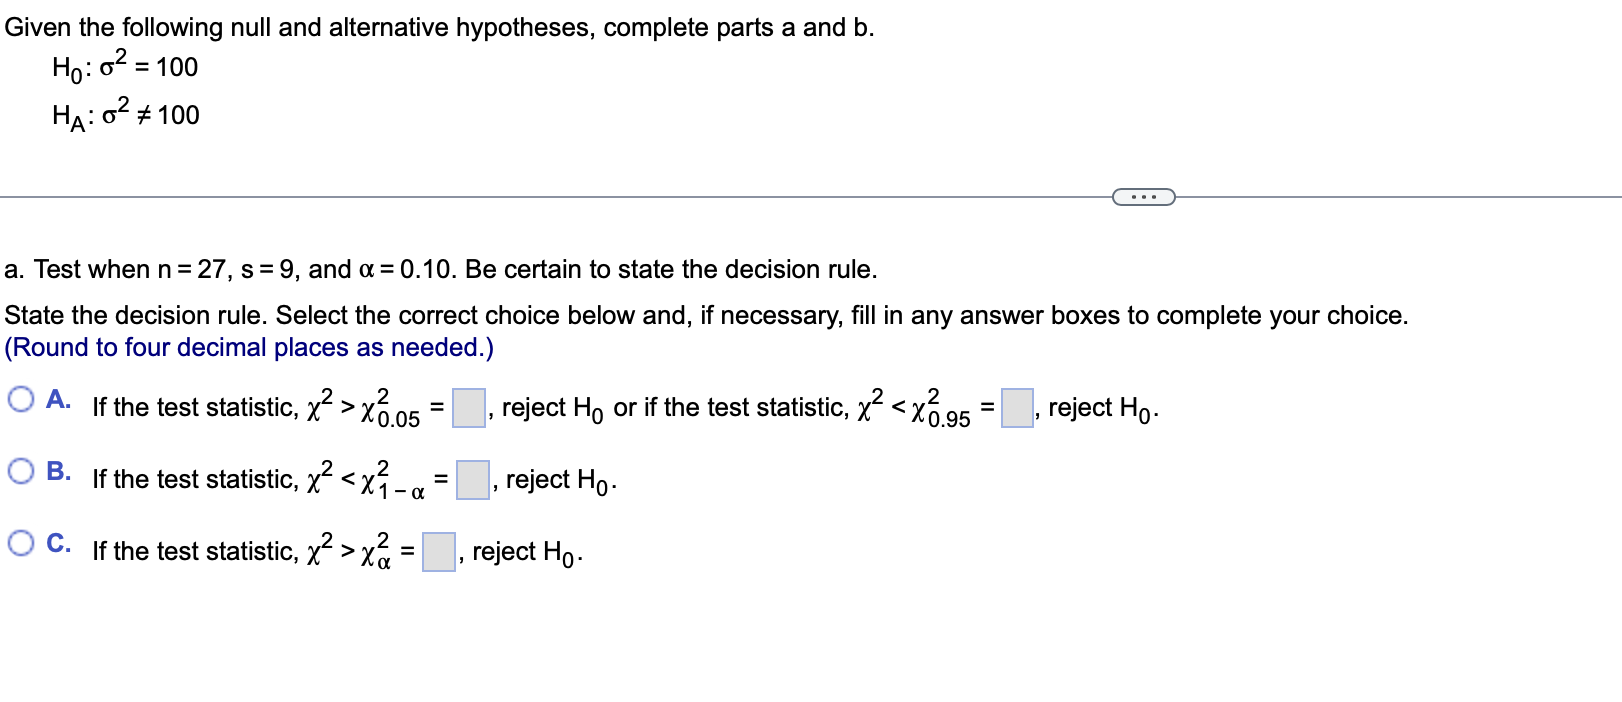
Task: Expand the ellipsis divider button
Action: (1144, 197)
